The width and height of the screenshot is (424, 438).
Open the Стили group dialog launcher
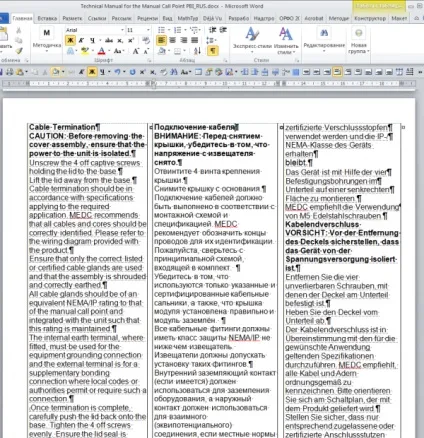[x=297, y=60]
